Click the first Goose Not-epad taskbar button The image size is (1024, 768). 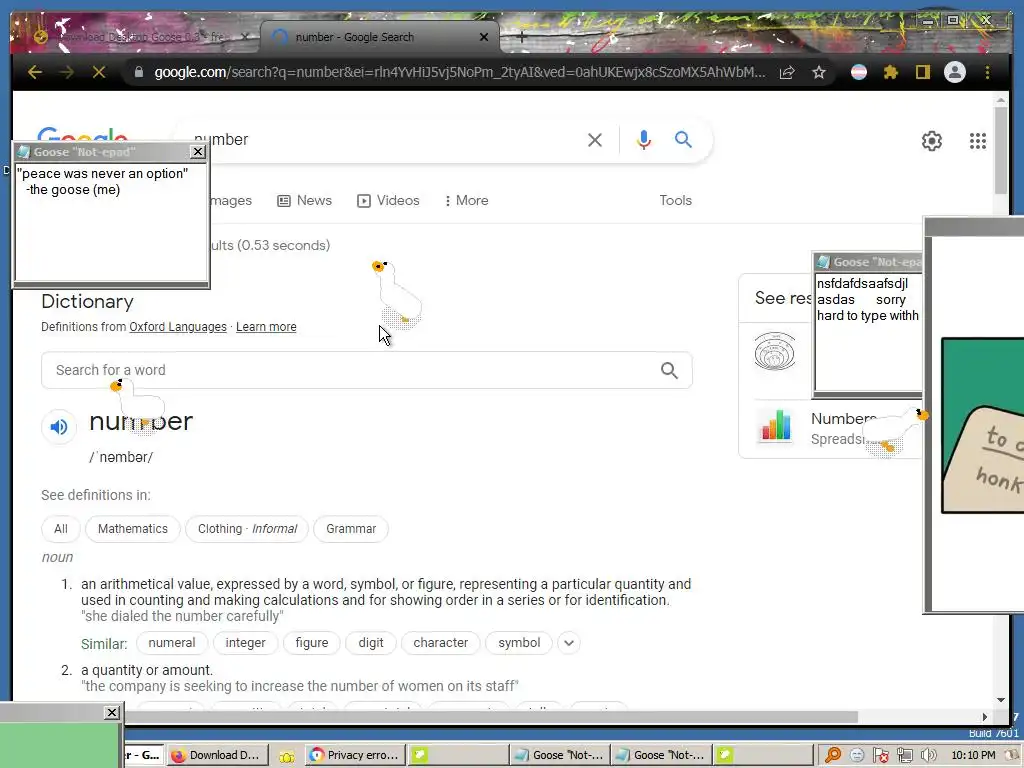pyautogui.click(x=559, y=755)
